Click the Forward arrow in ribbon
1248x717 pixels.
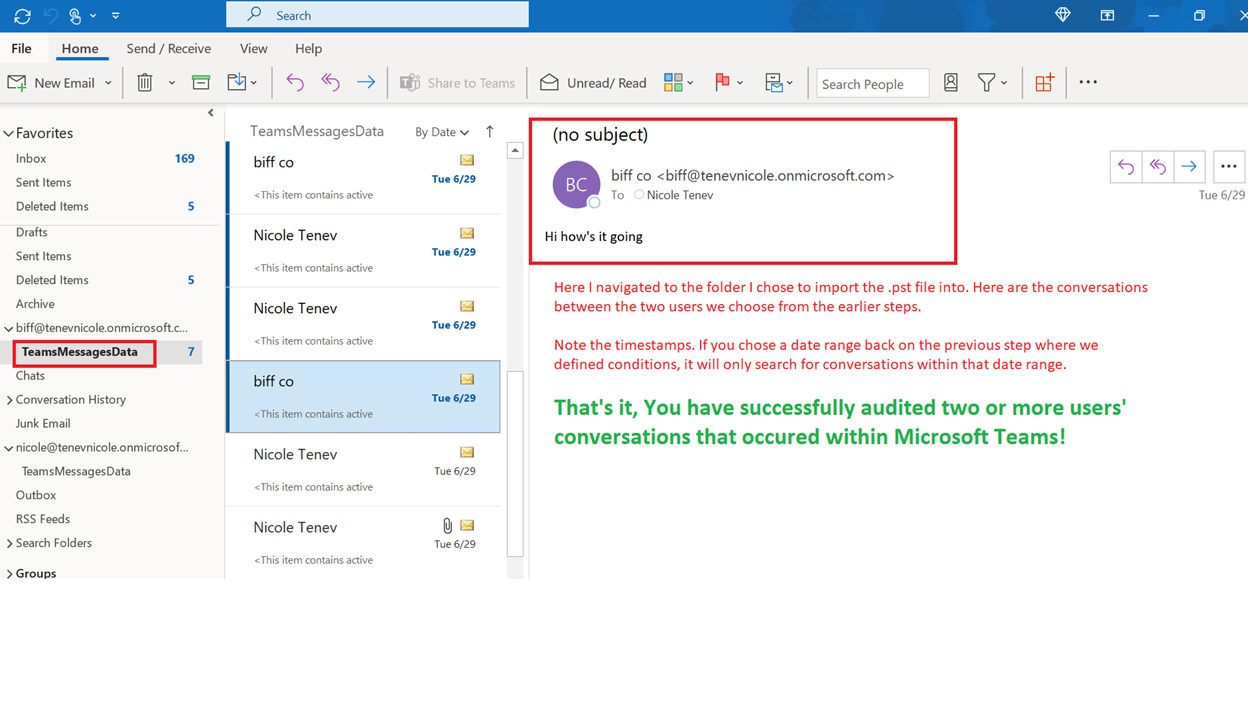click(x=366, y=83)
